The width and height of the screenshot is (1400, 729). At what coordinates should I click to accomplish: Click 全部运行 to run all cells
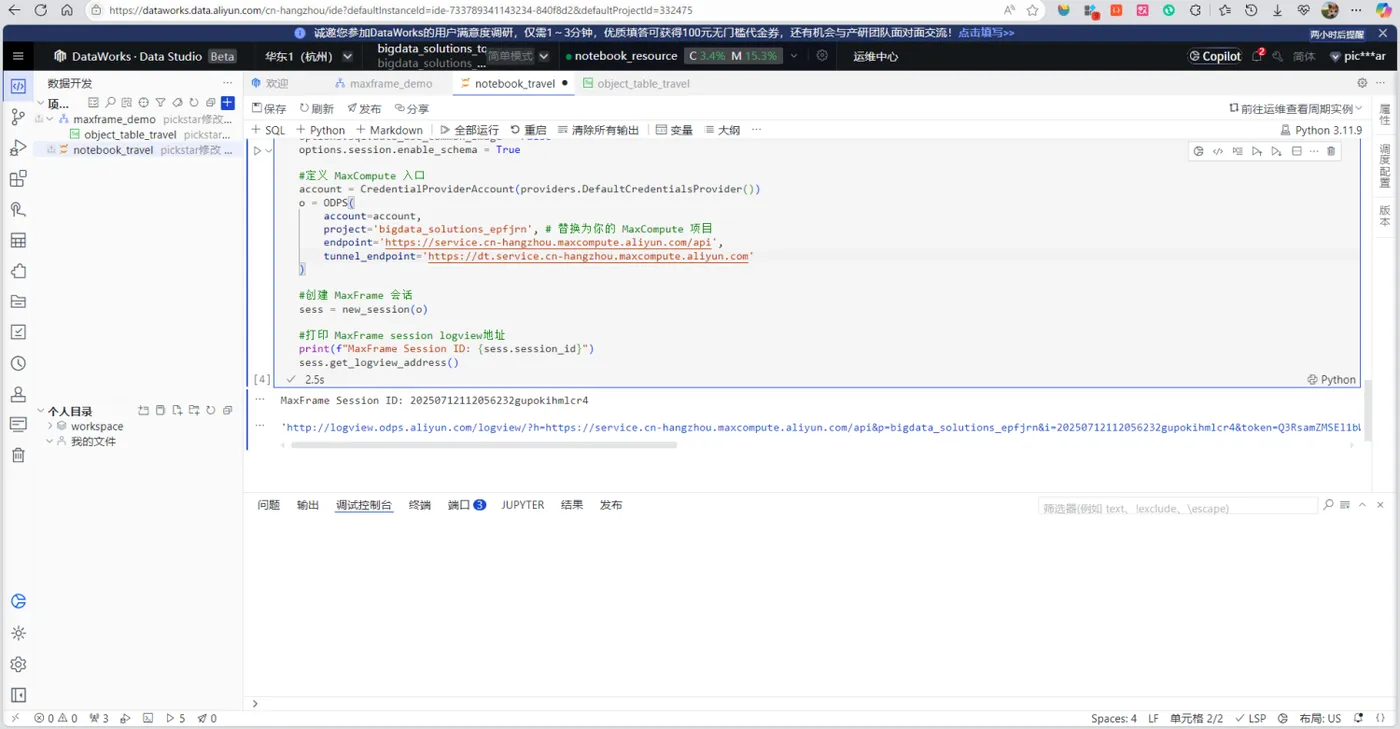469,130
